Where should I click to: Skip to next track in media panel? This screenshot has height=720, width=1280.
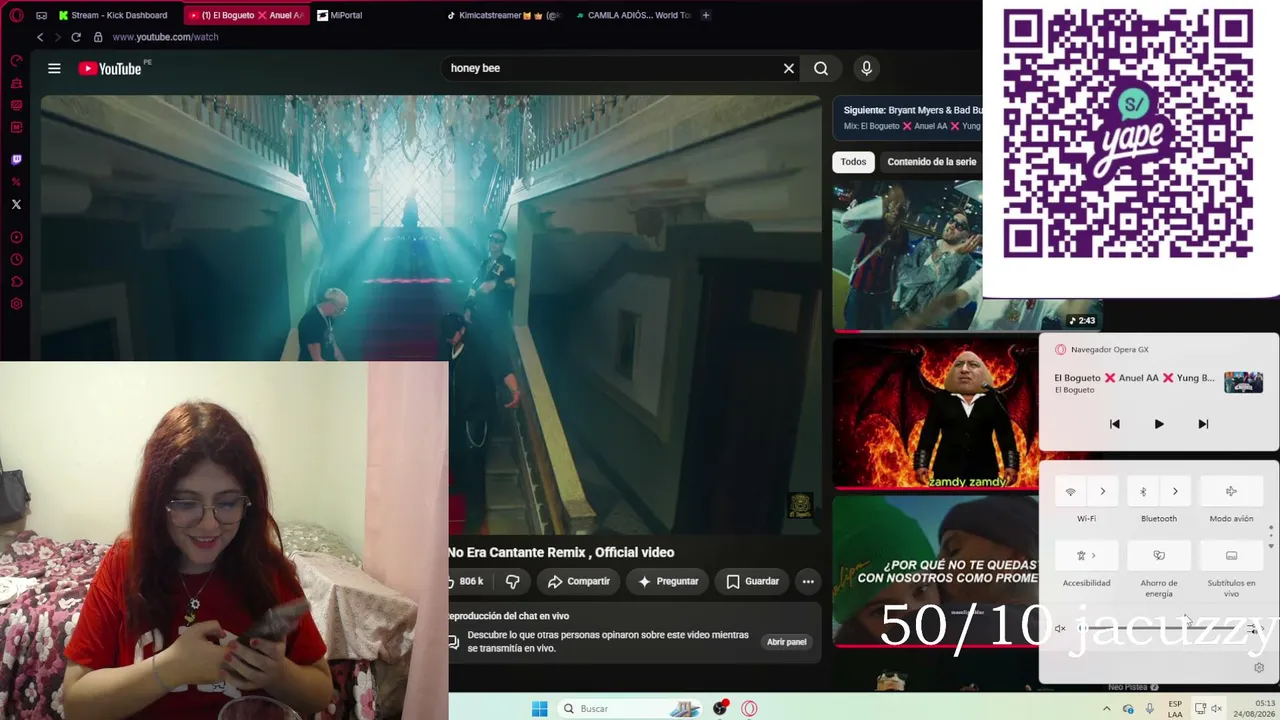pyautogui.click(x=1203, y=424)
